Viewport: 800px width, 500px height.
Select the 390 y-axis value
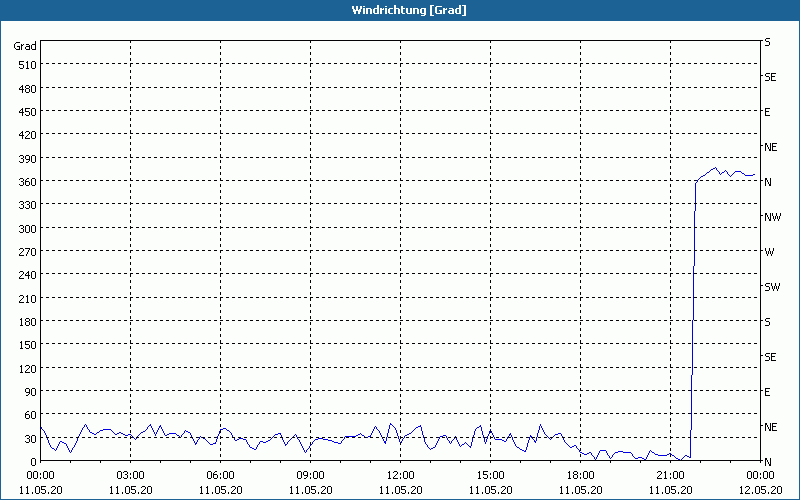pos(28,159)
